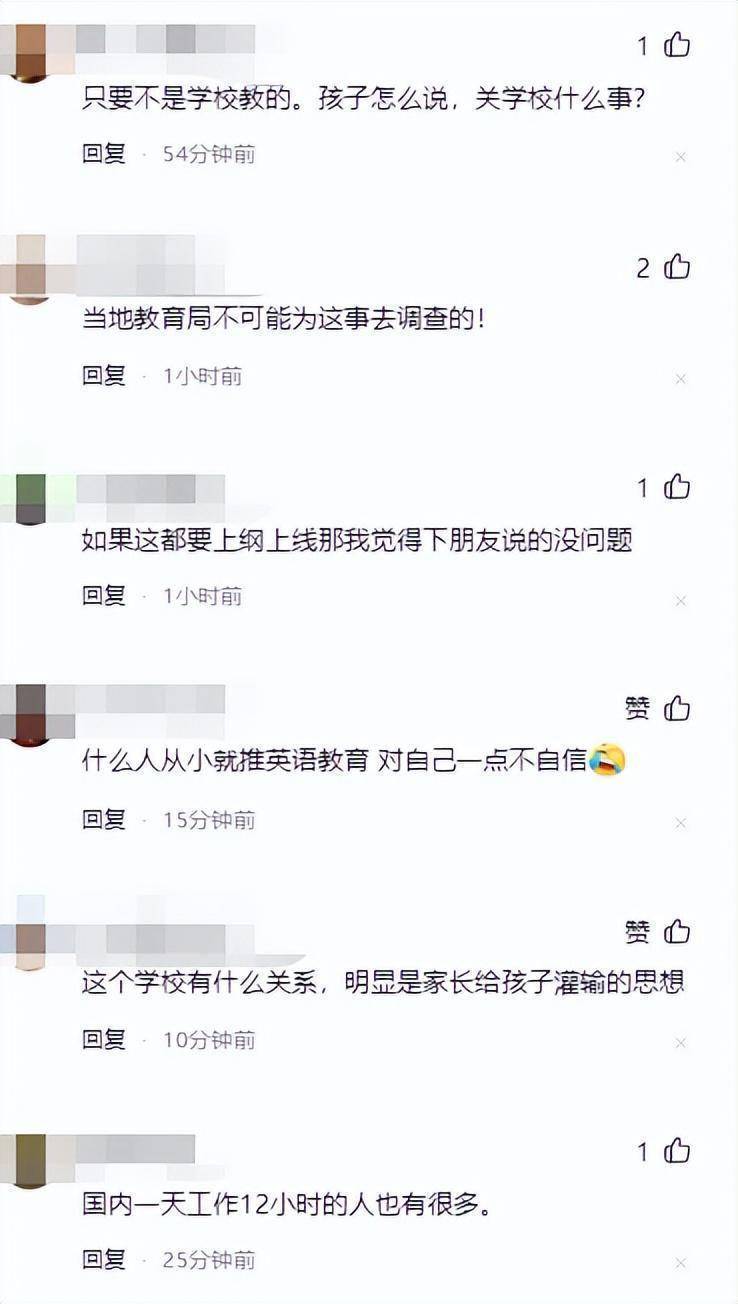Reply to the 英语教育 comment
Image resolution: width=738 pixels, height=1304 pixels.
point(104,820)
